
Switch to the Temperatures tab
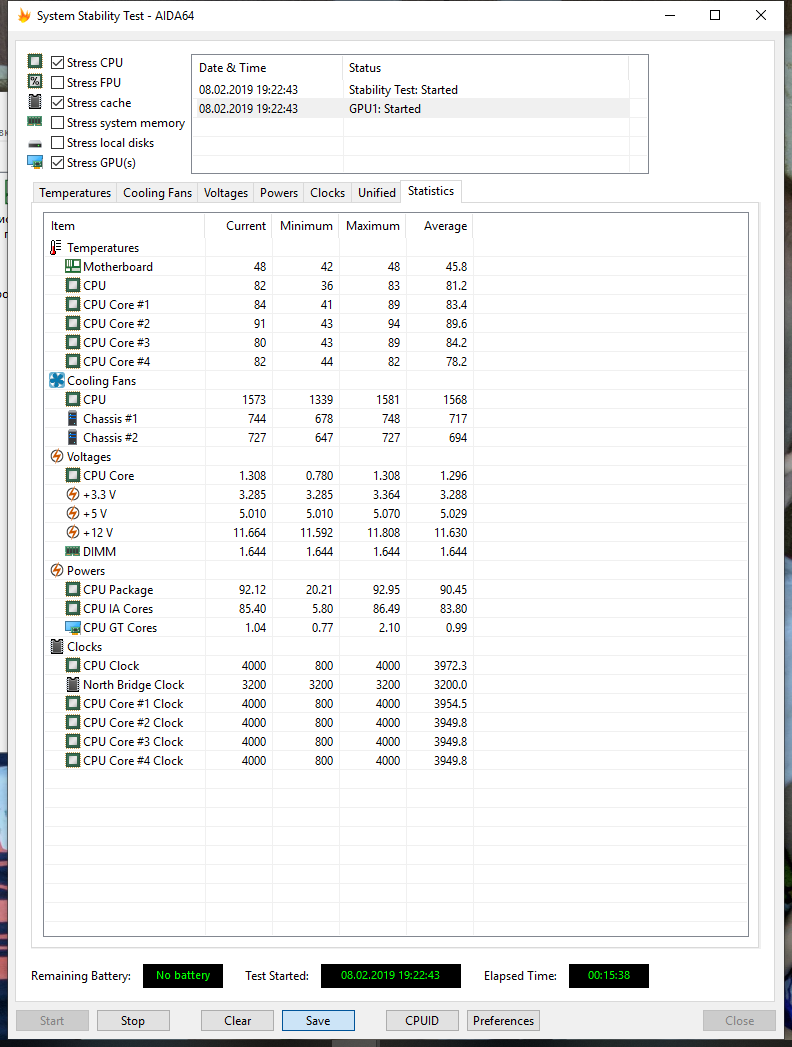coord(75,192)
